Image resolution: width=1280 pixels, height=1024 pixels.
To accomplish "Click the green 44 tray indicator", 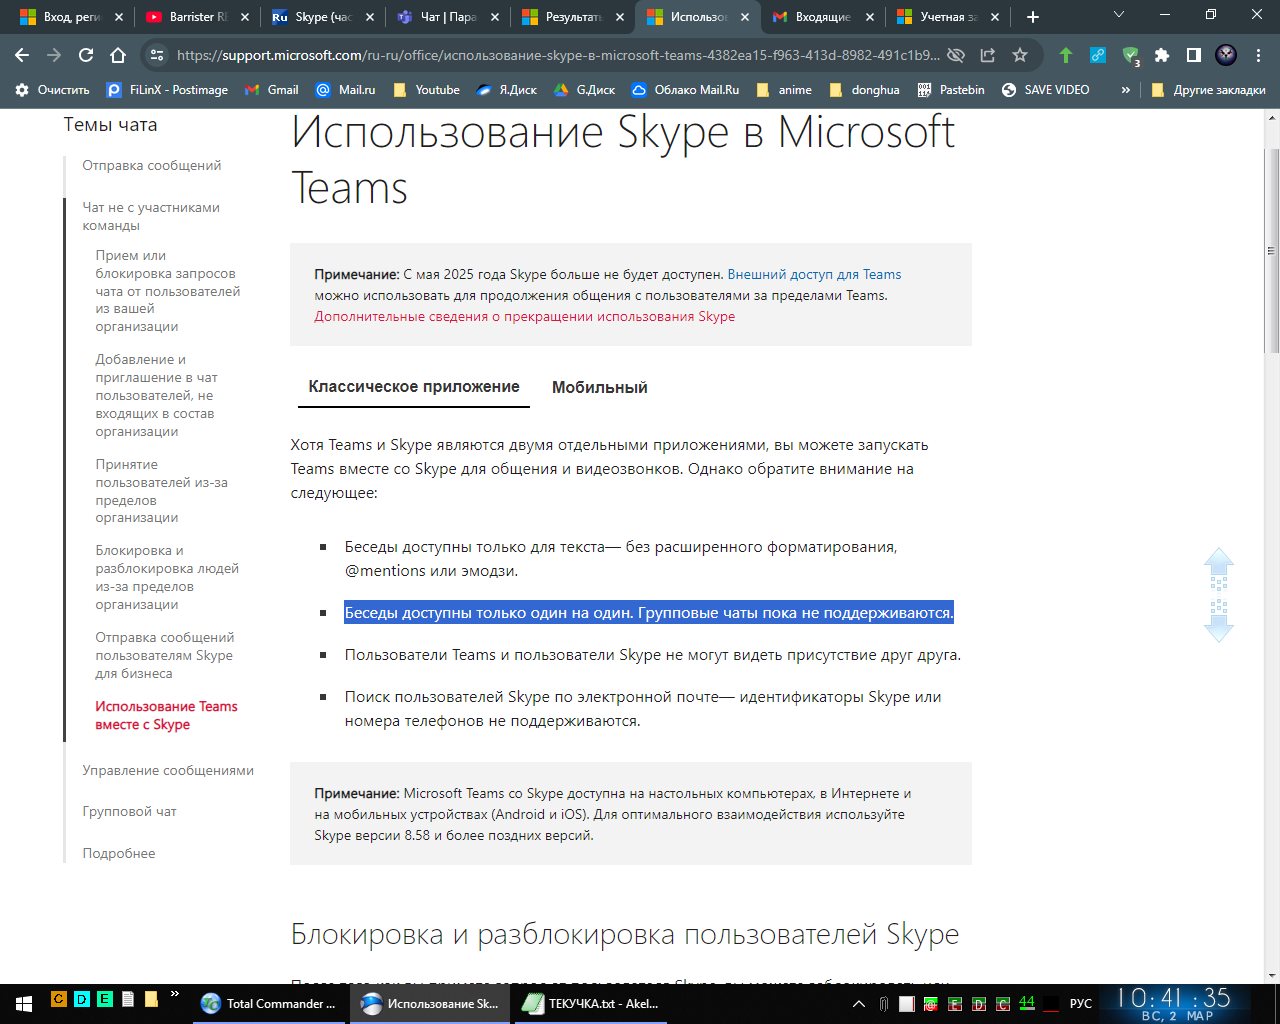I will [1027, 1002].
